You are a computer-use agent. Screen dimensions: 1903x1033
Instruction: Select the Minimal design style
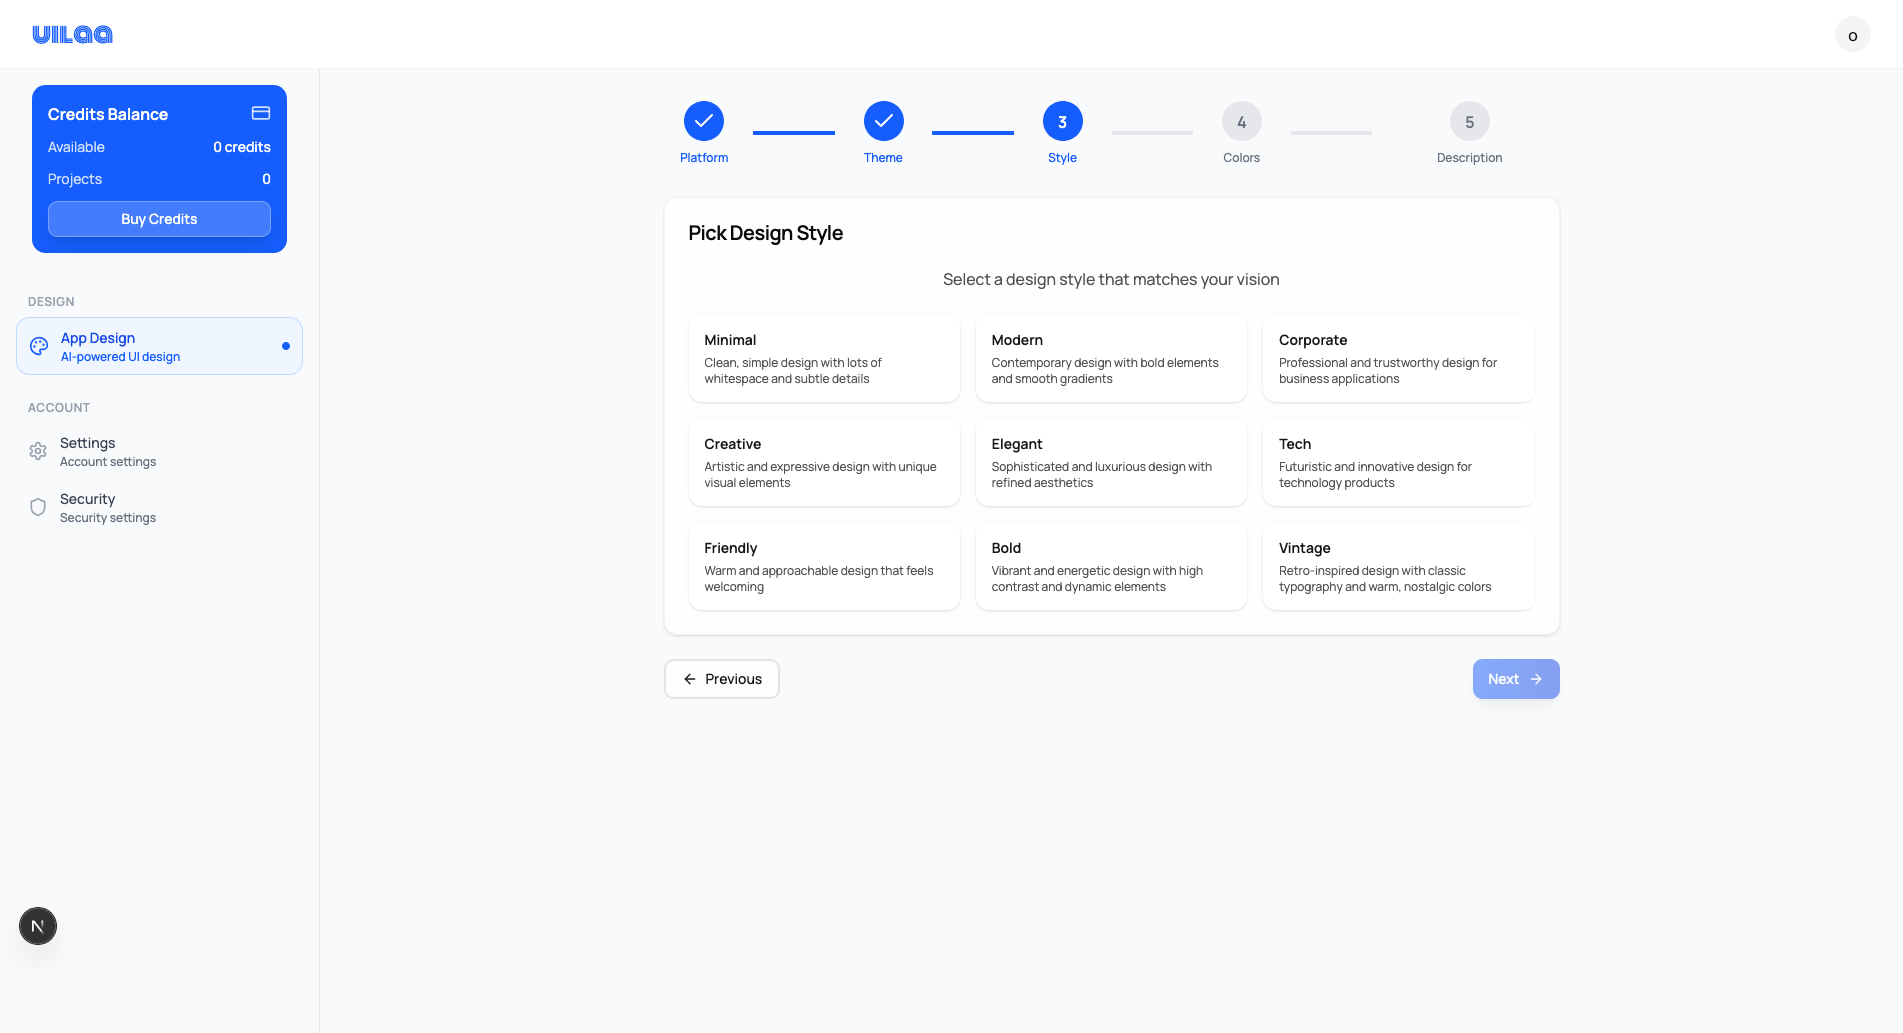(824, 358)
